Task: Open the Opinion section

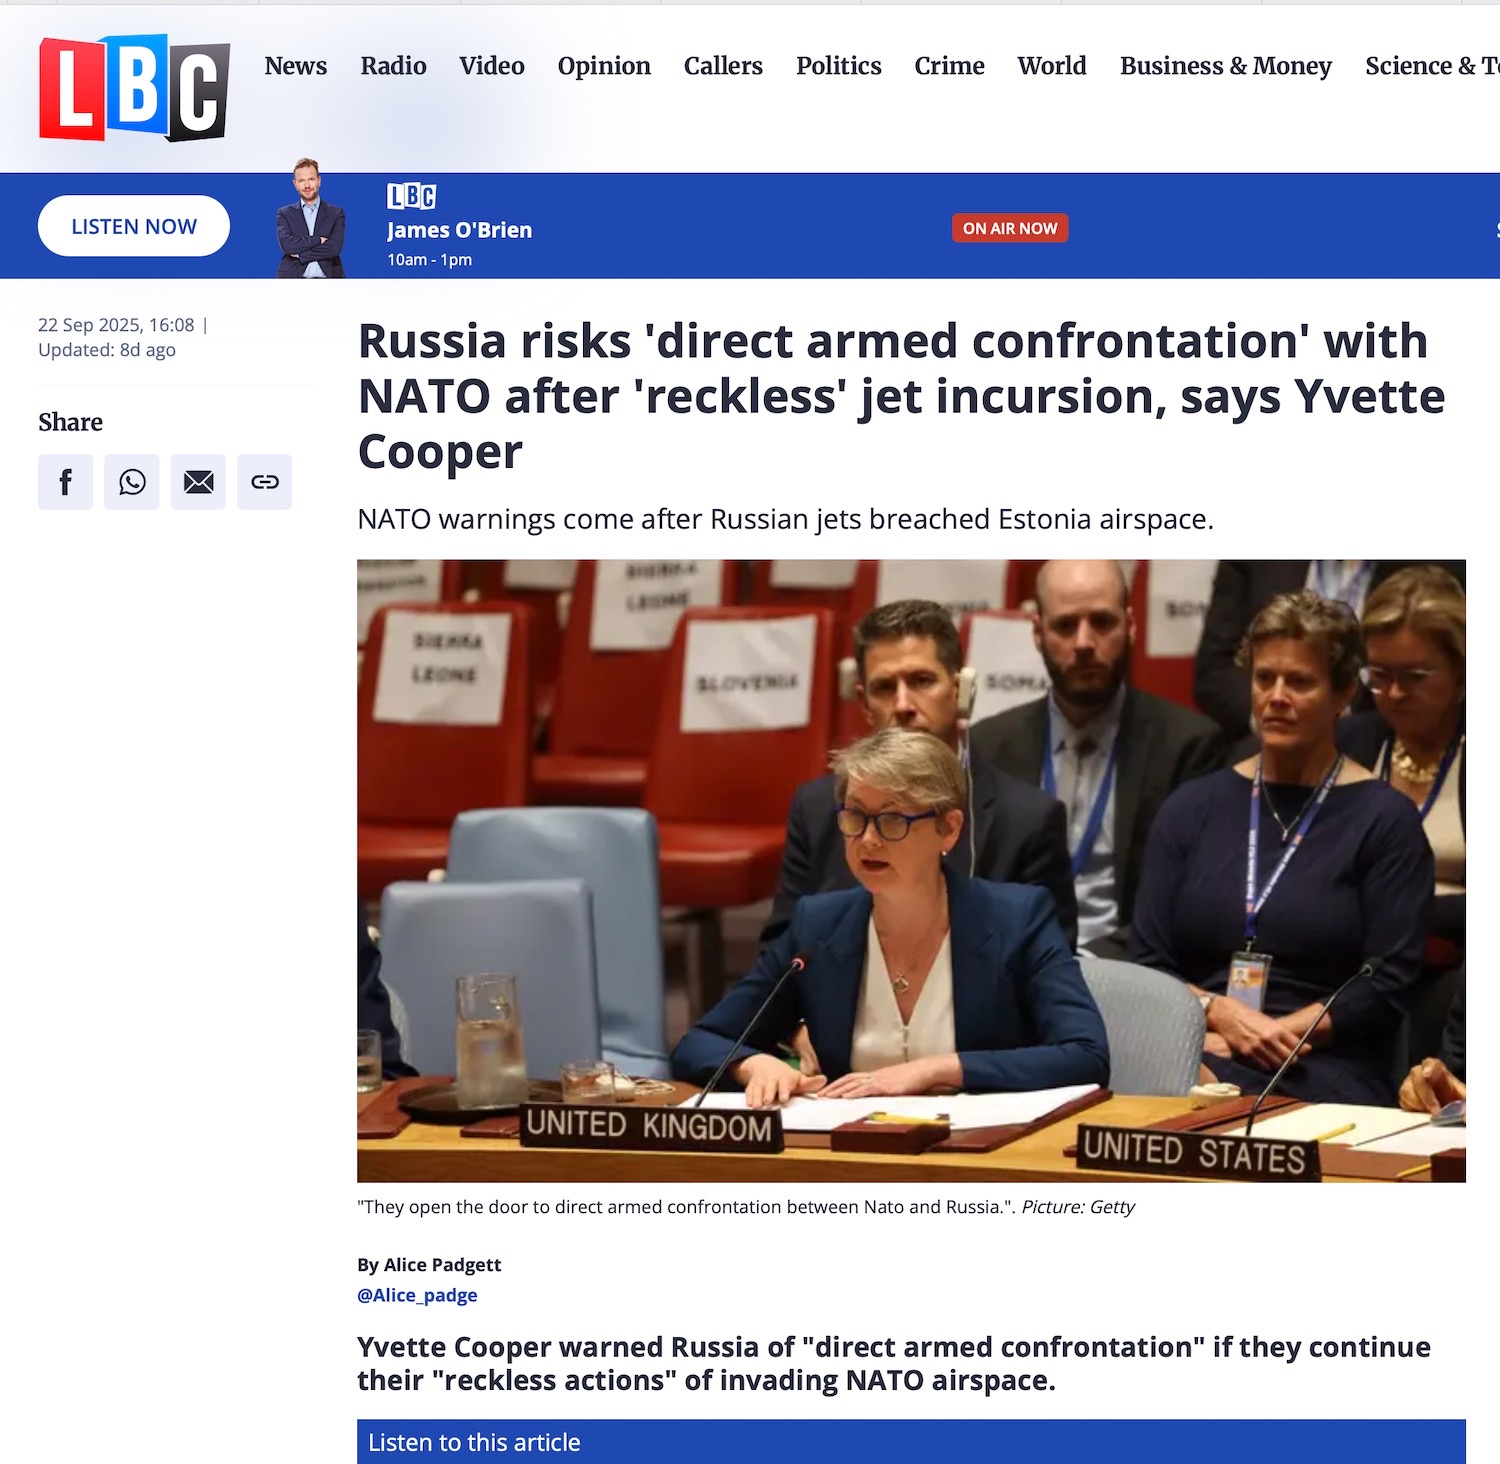Action: click(604, 66)
